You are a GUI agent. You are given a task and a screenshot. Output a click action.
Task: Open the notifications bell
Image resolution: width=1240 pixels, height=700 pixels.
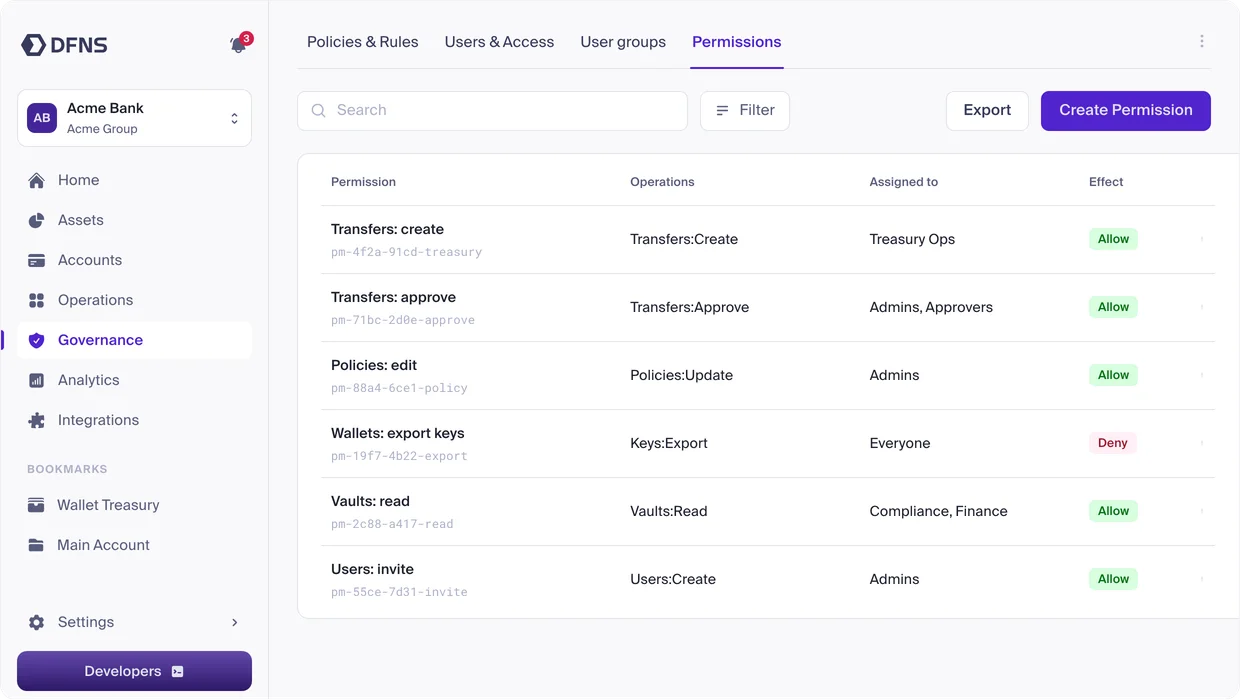click(238, 45)
